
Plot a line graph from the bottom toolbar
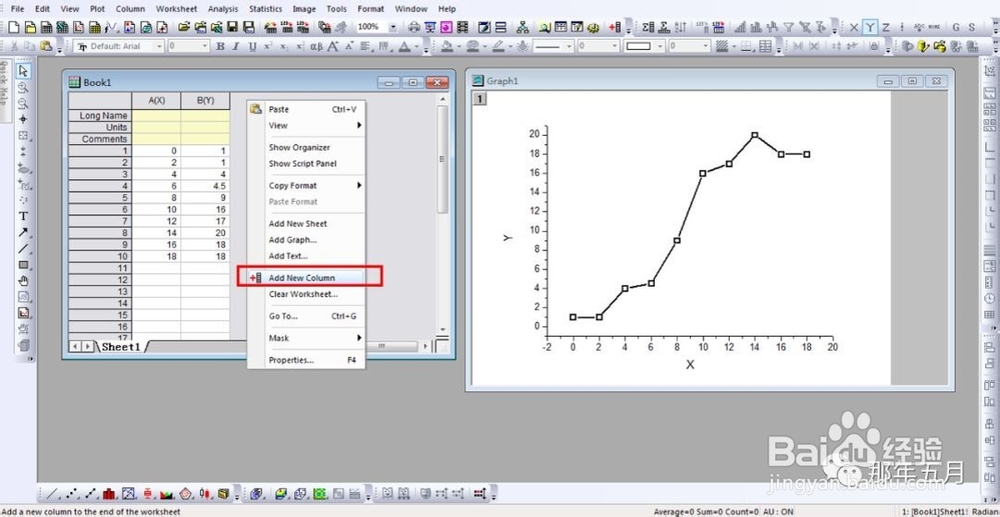[x=53, y=493]
